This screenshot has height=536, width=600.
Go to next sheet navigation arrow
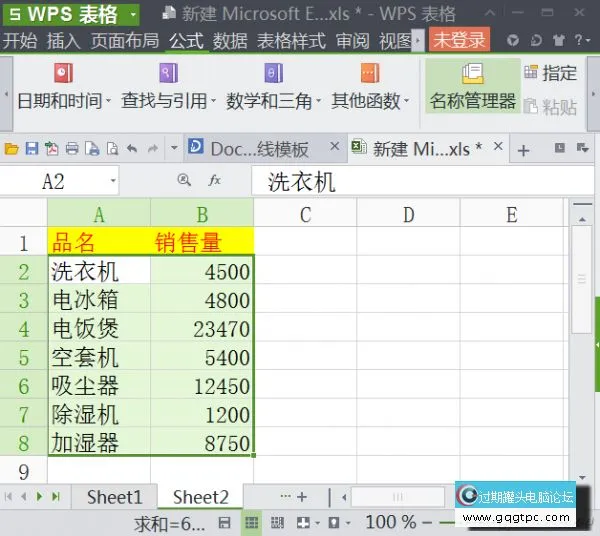pos(39,497)
